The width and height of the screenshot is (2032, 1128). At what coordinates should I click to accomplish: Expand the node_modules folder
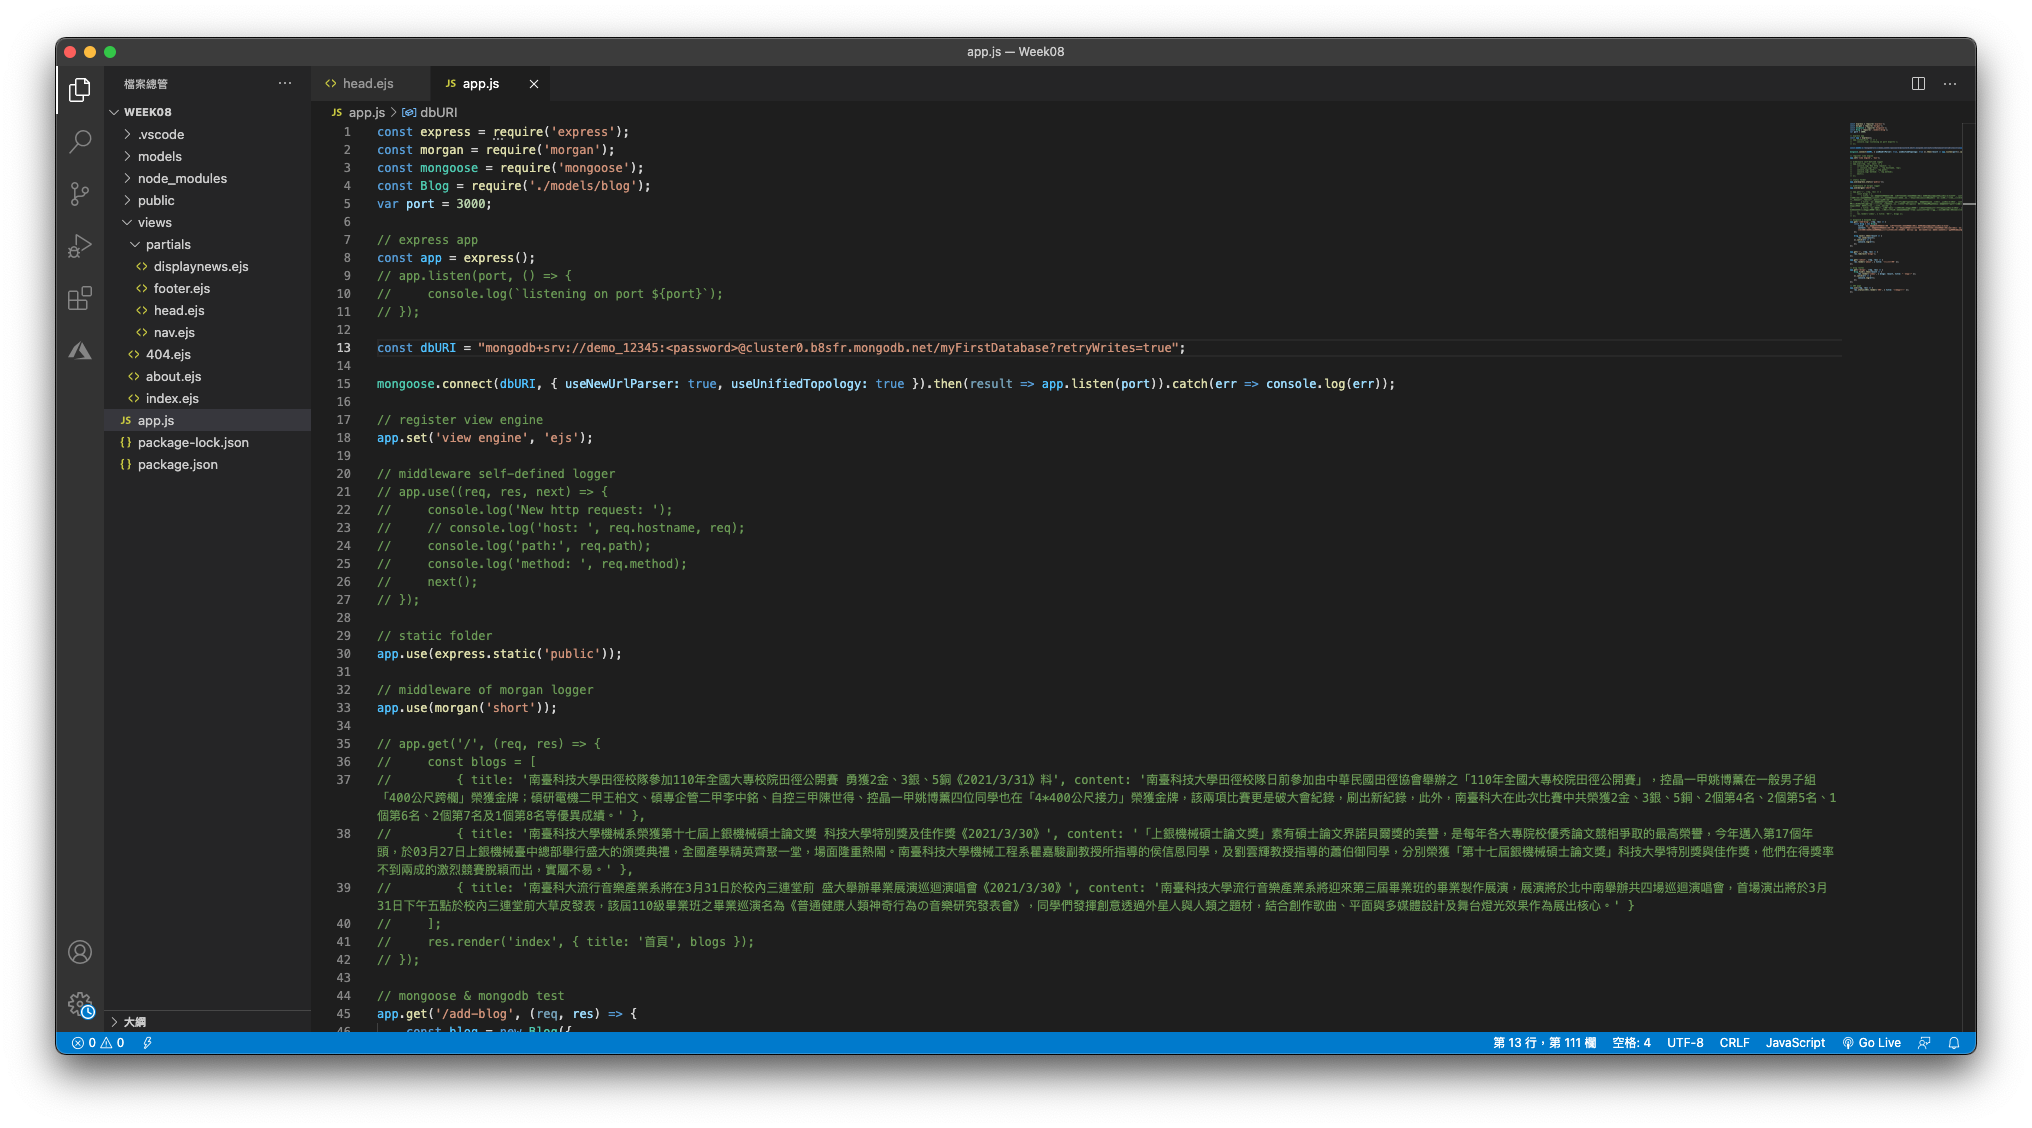182,178
